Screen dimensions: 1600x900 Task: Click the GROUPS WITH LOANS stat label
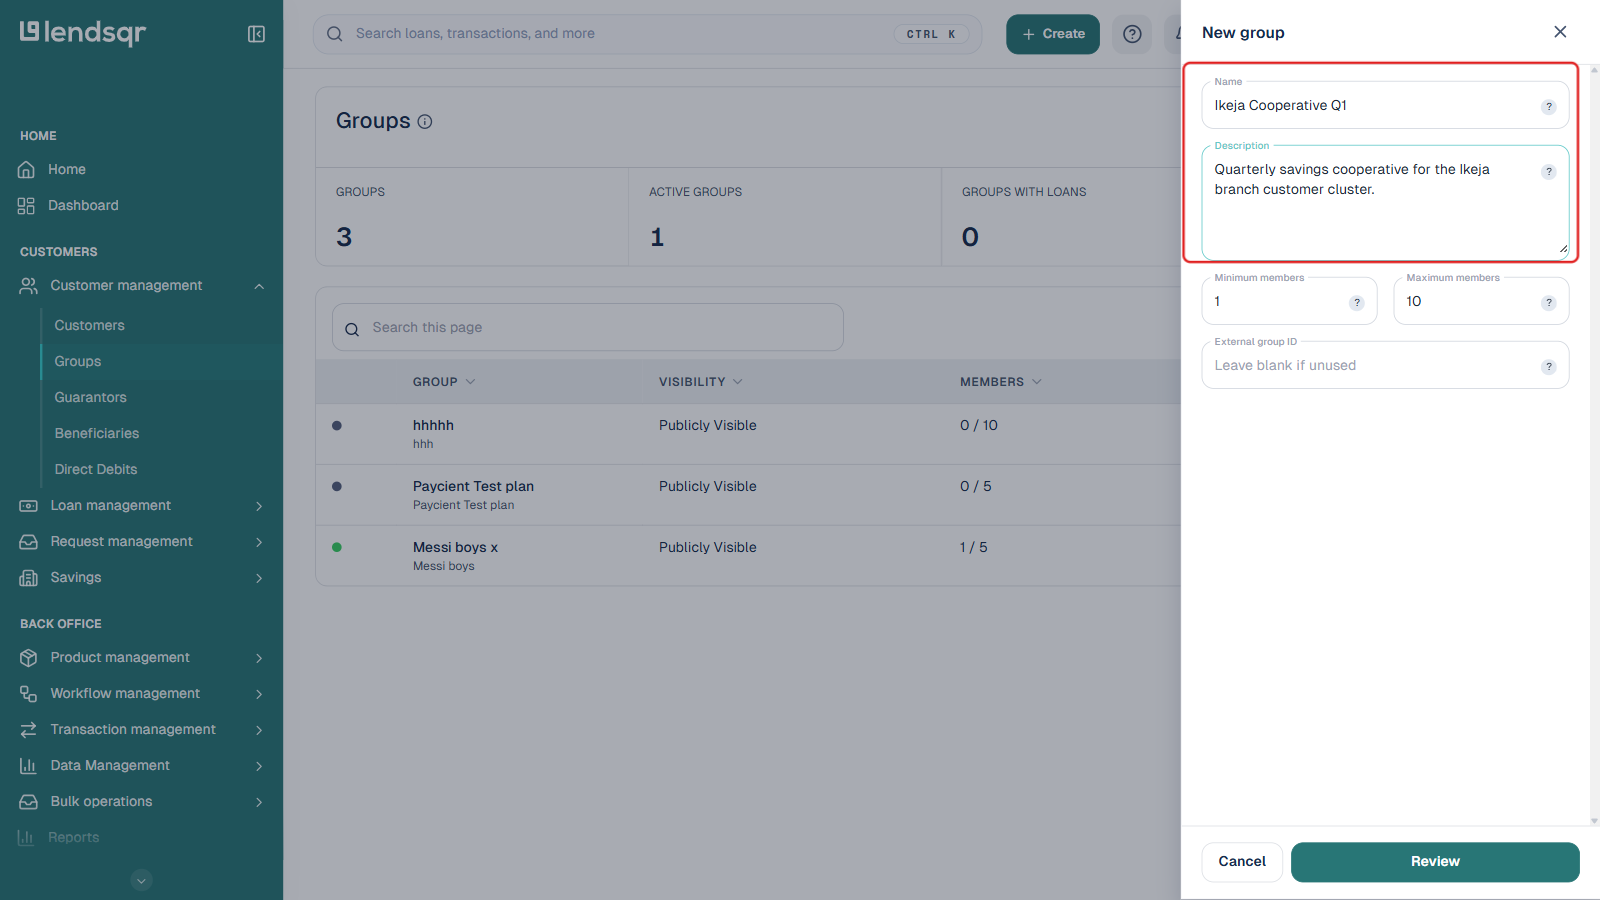tap(1024, 192)
